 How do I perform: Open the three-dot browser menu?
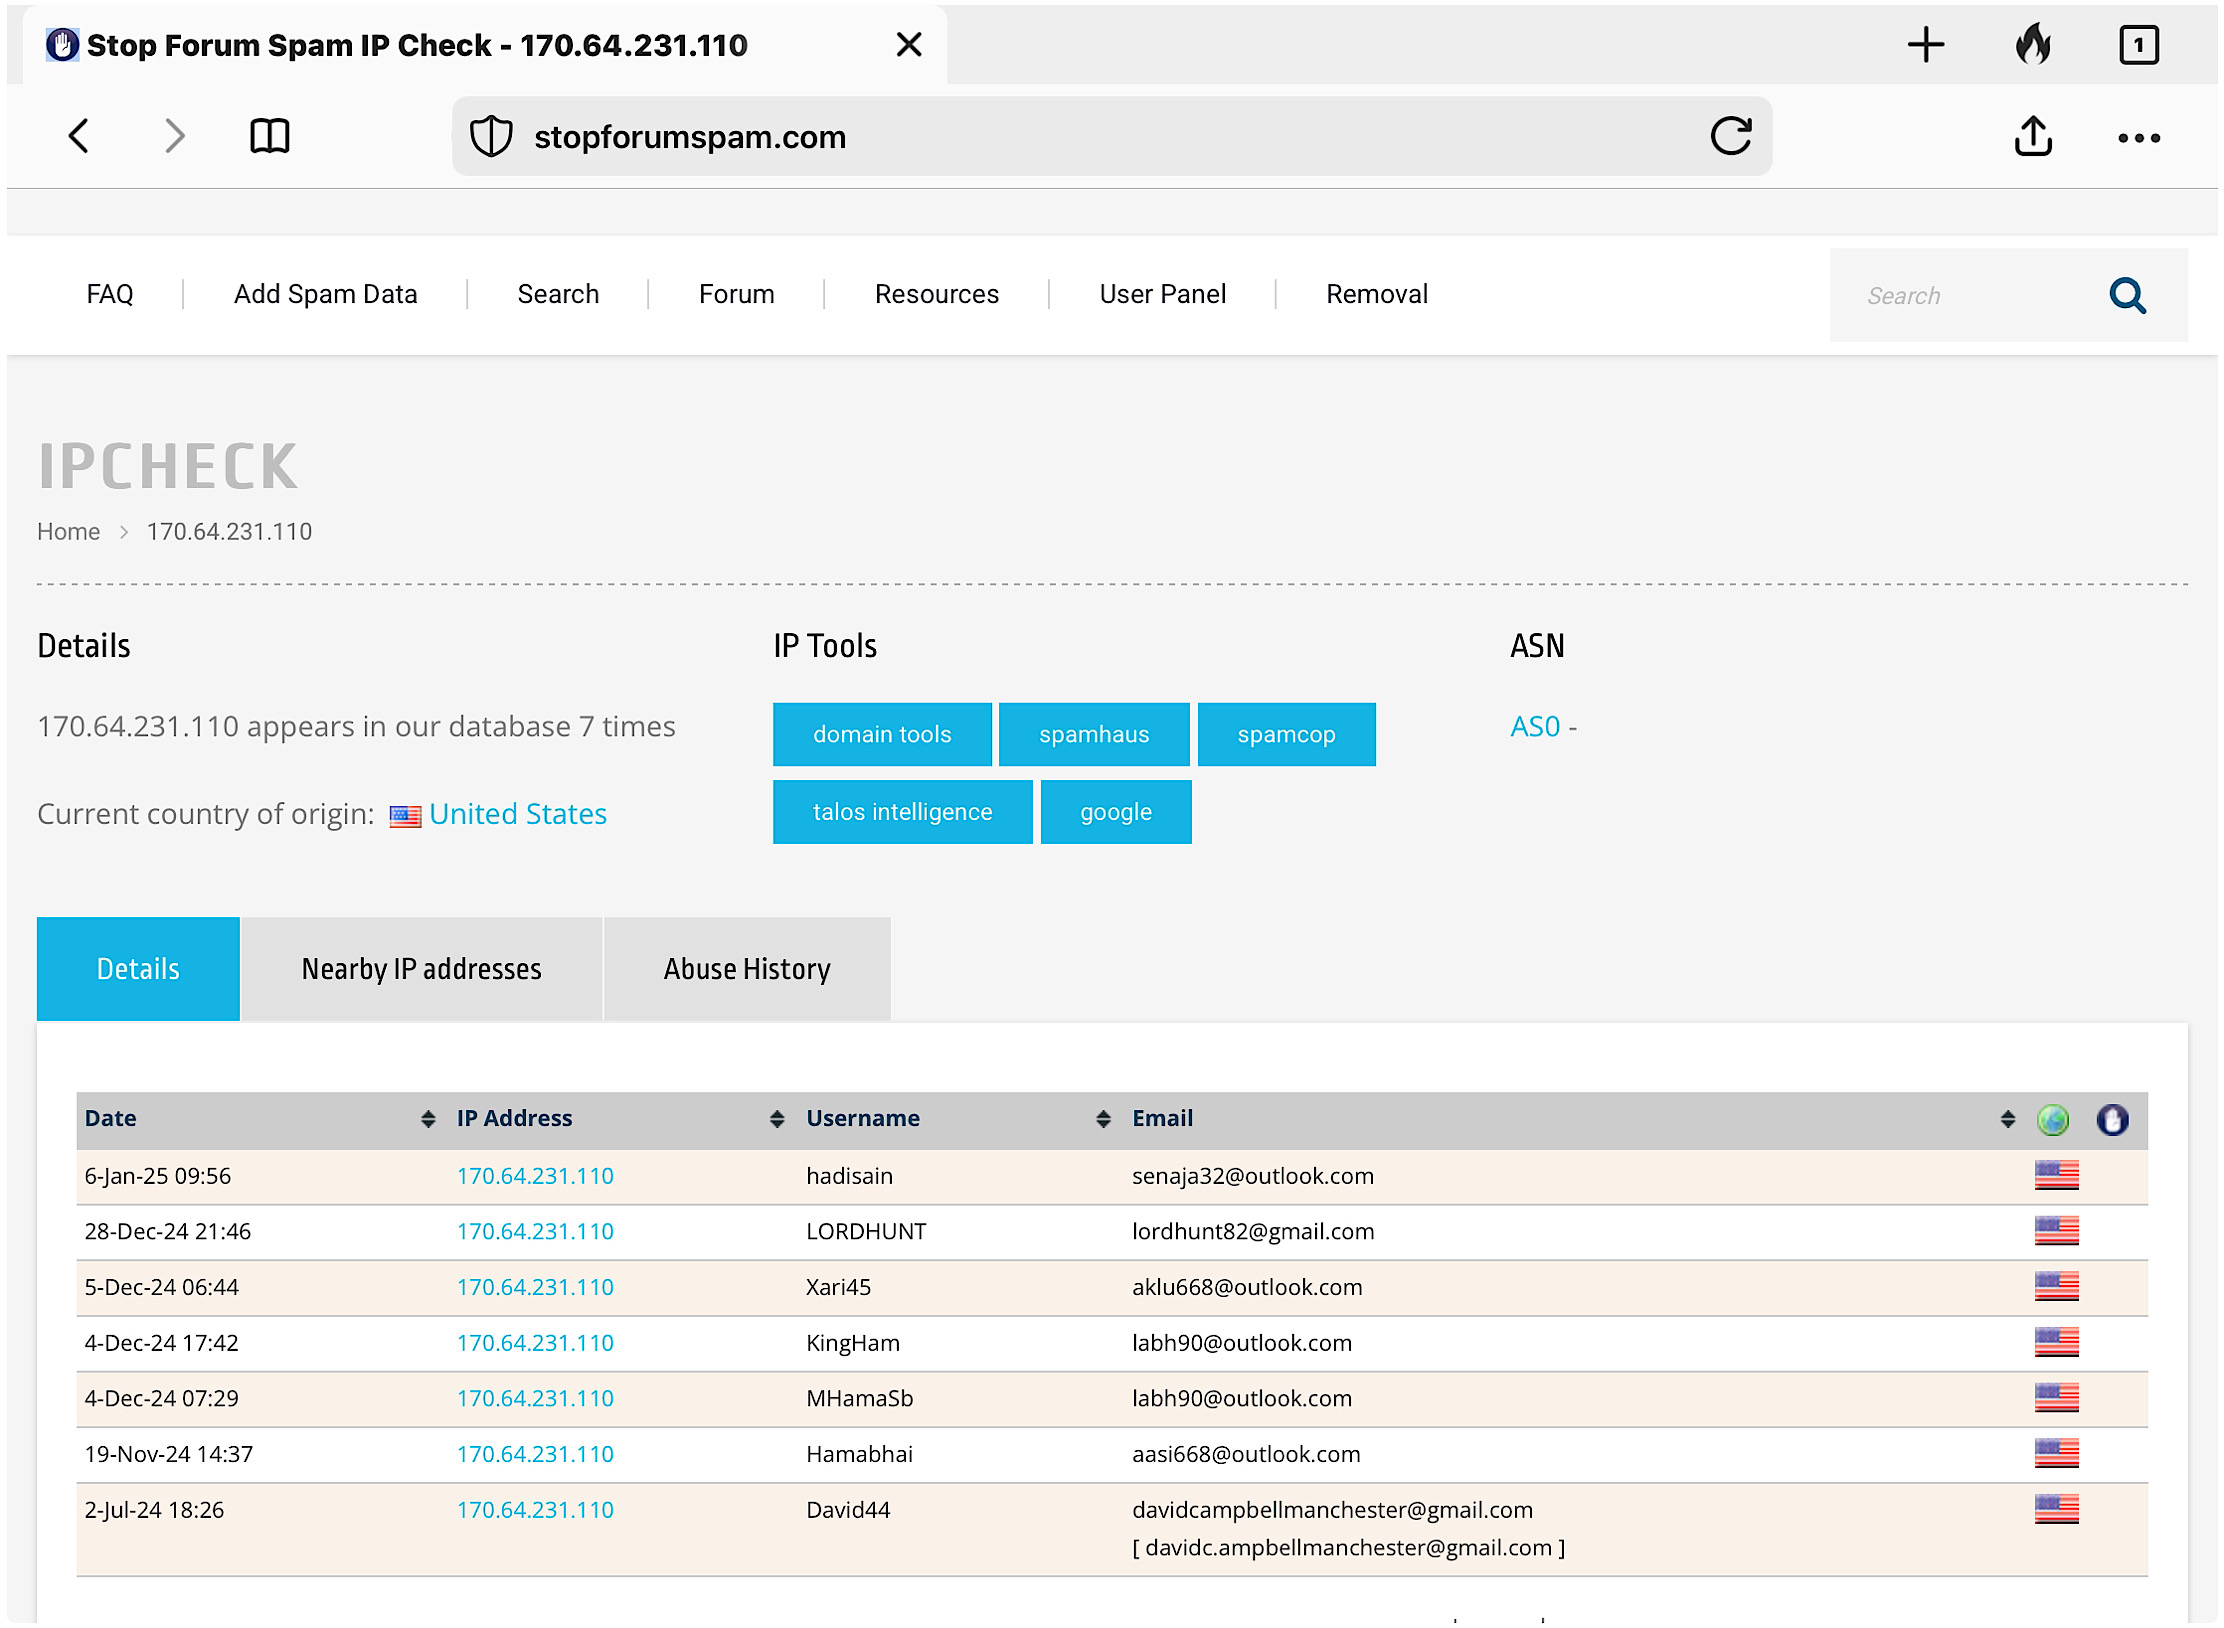coord(2139,138)
